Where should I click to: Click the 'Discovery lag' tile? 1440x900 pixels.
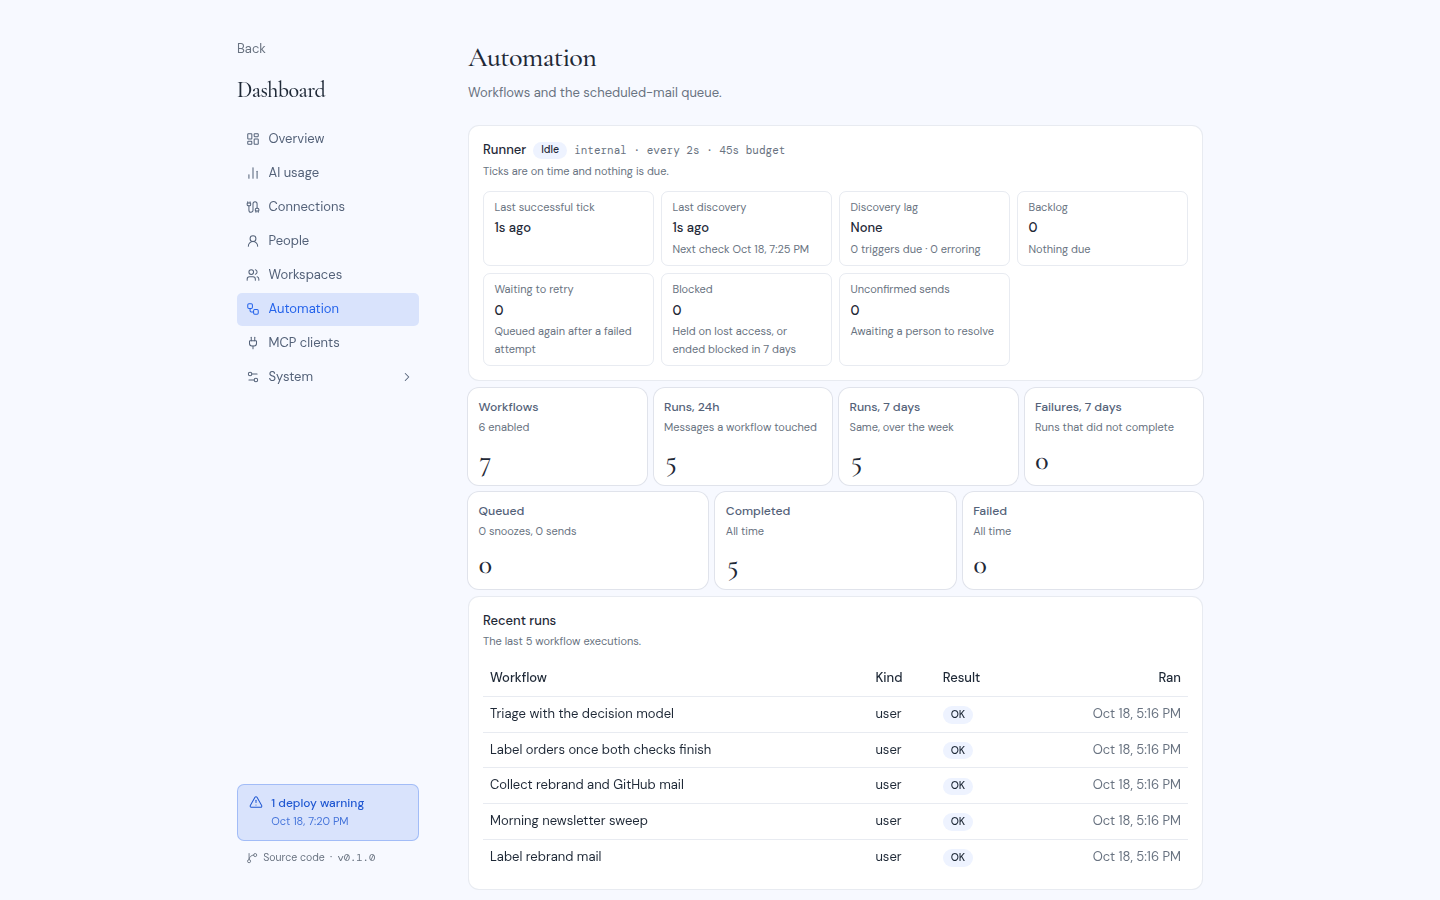924,229
